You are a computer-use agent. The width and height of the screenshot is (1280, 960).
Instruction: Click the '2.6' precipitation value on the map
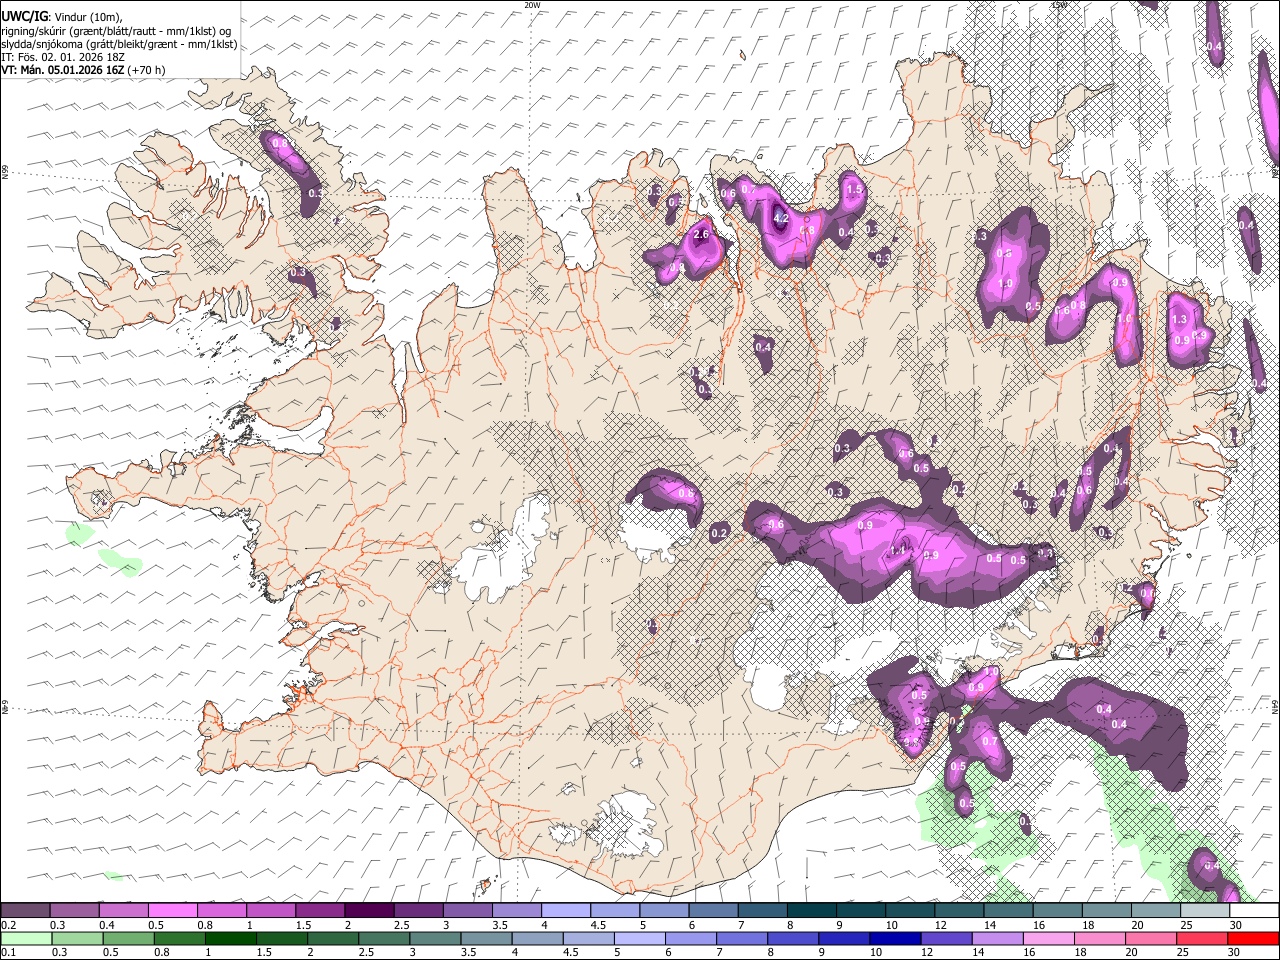click(701, 235)
